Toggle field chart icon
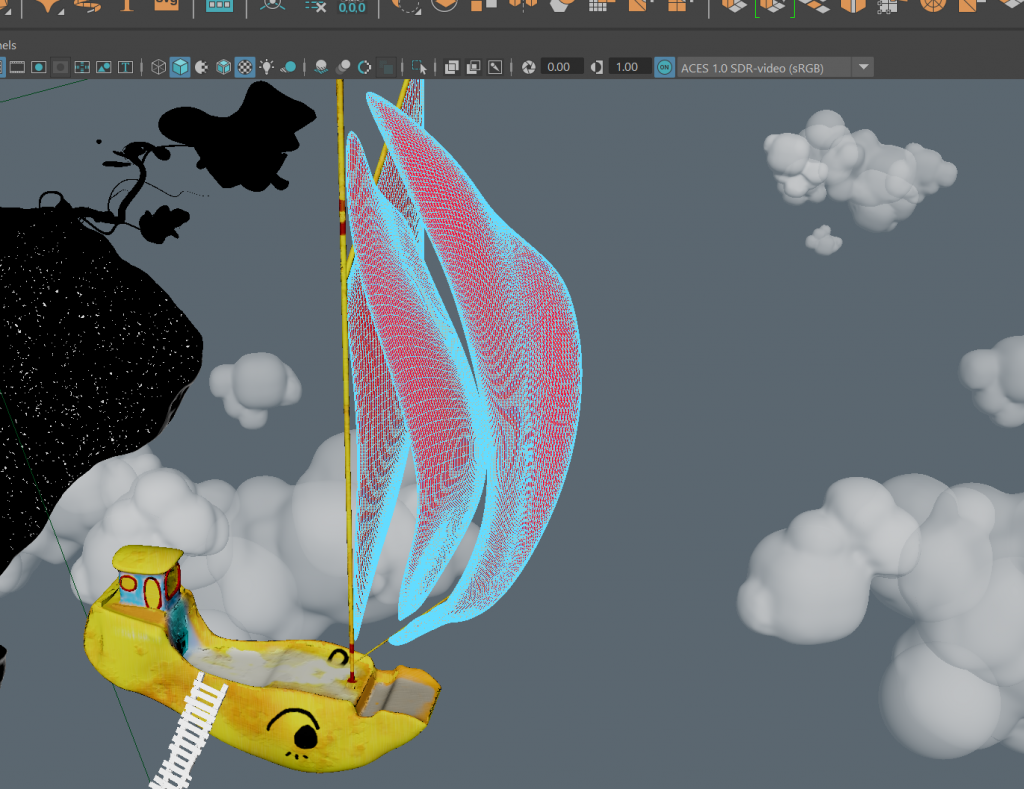Image resolution: width=1024 pixels, height=789 pixels. [82, 67]
